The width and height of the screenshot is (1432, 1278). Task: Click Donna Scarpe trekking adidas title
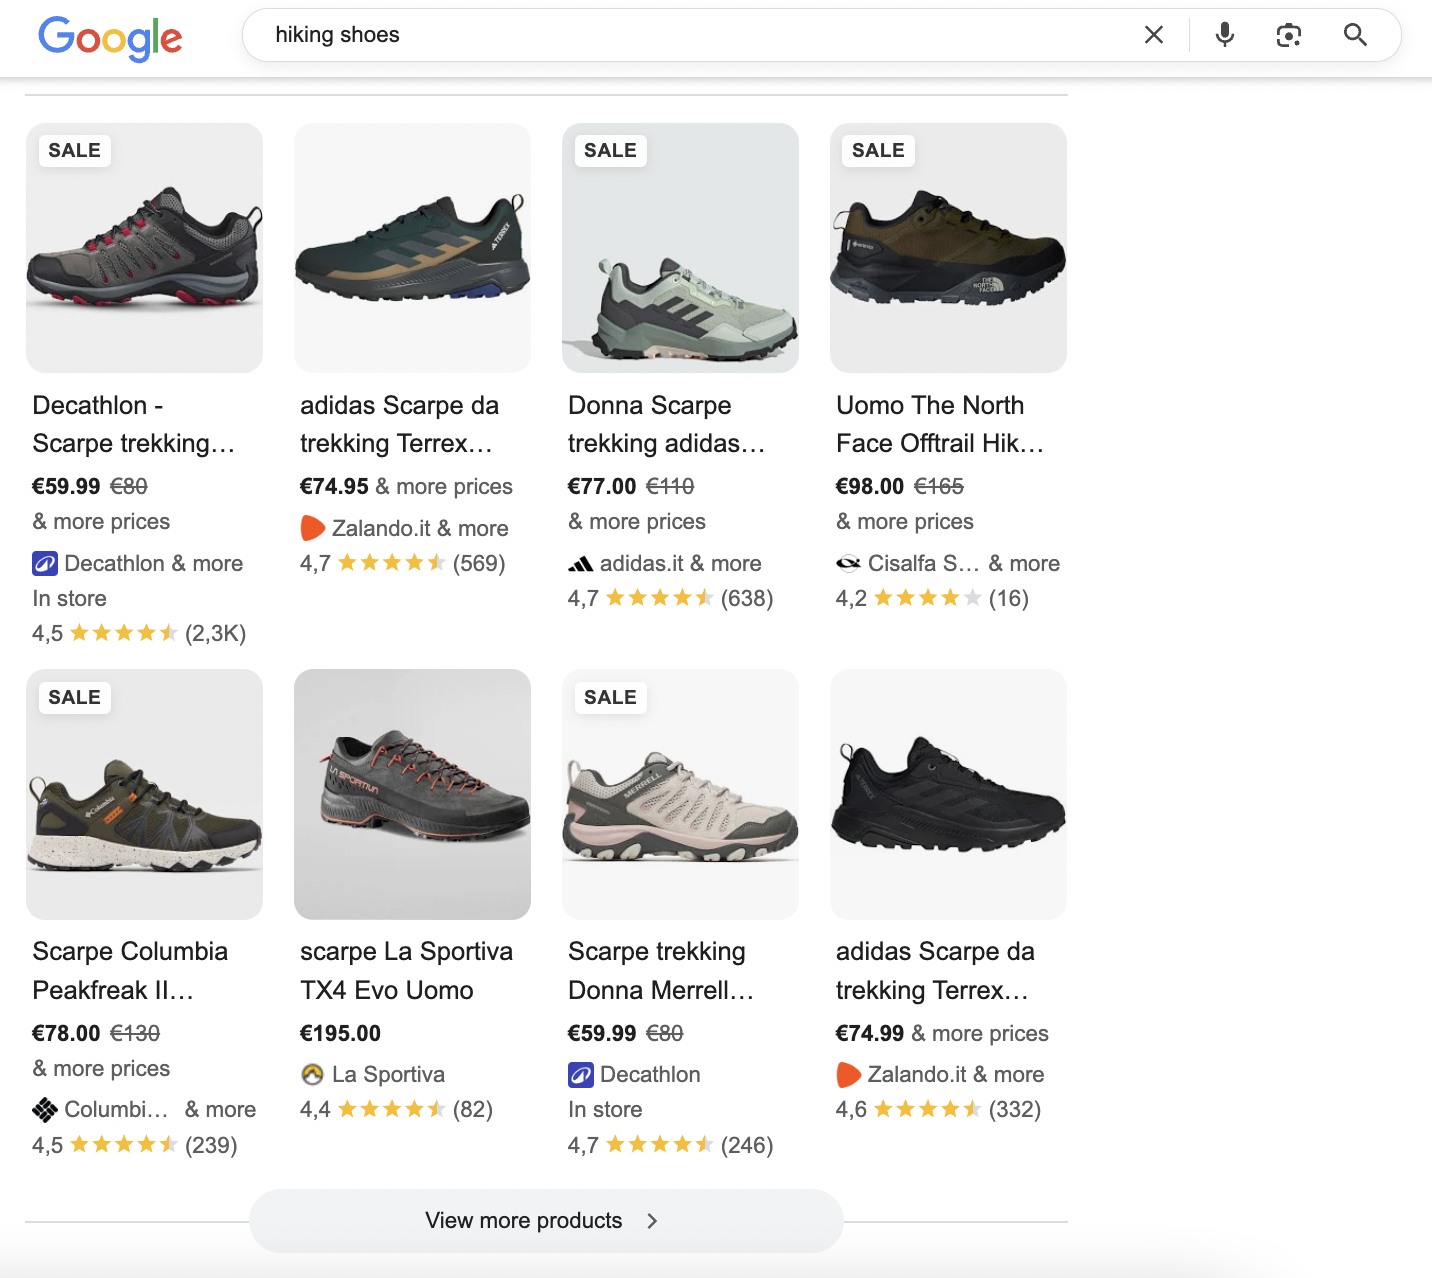[666, 424]
